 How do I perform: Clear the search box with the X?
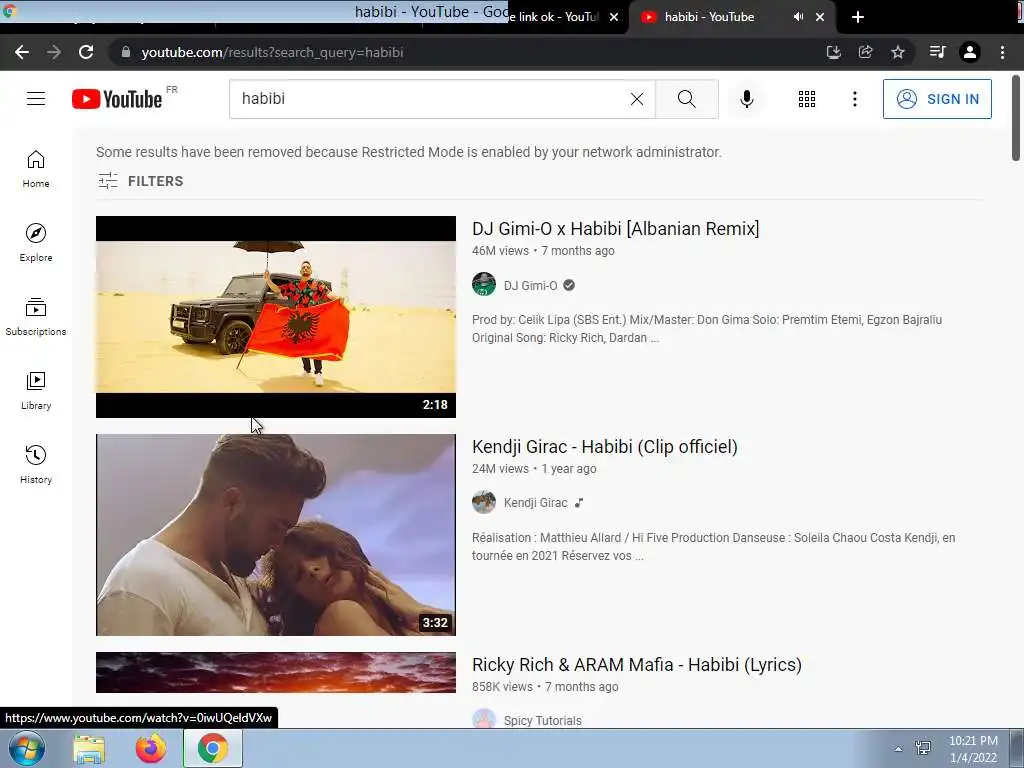tap(637, 99)
